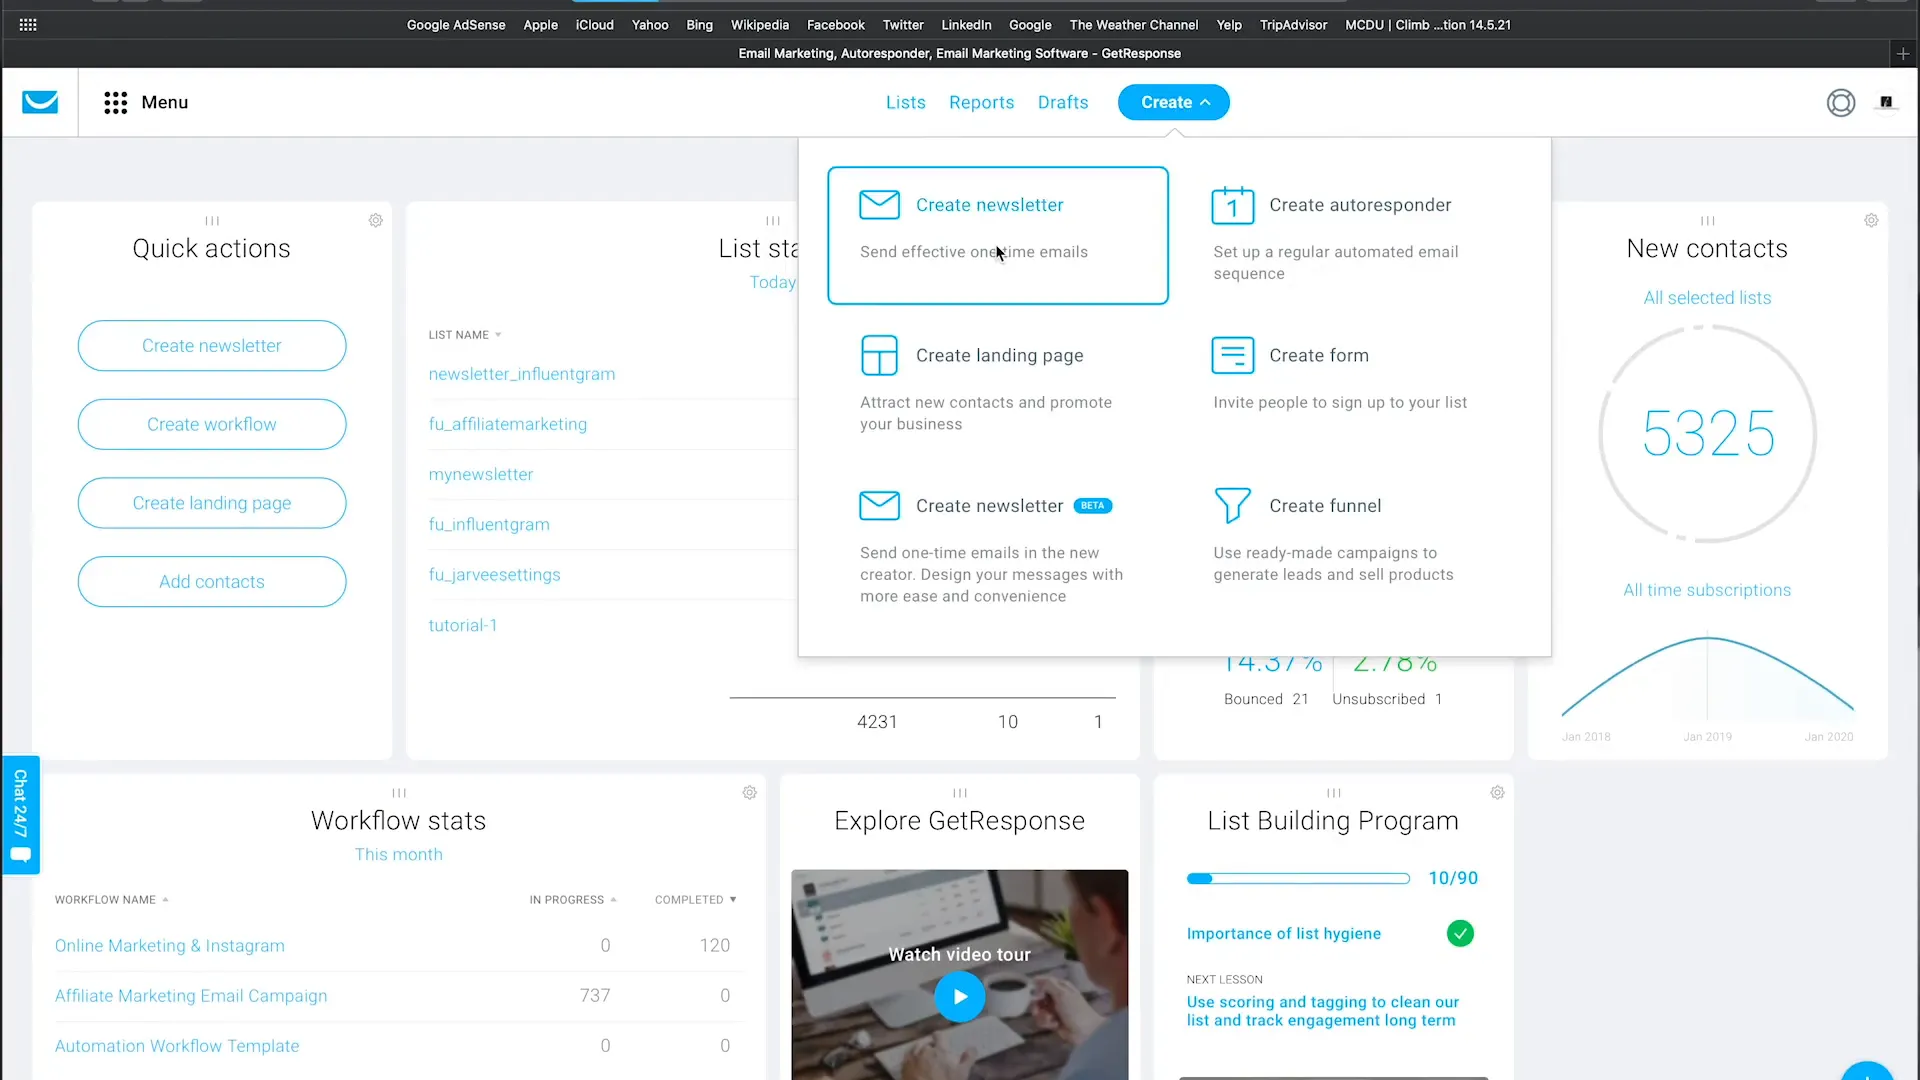Open Affiliate Marketing Email Campaign workflow
1920x1080 pixels.
[191, 996]
